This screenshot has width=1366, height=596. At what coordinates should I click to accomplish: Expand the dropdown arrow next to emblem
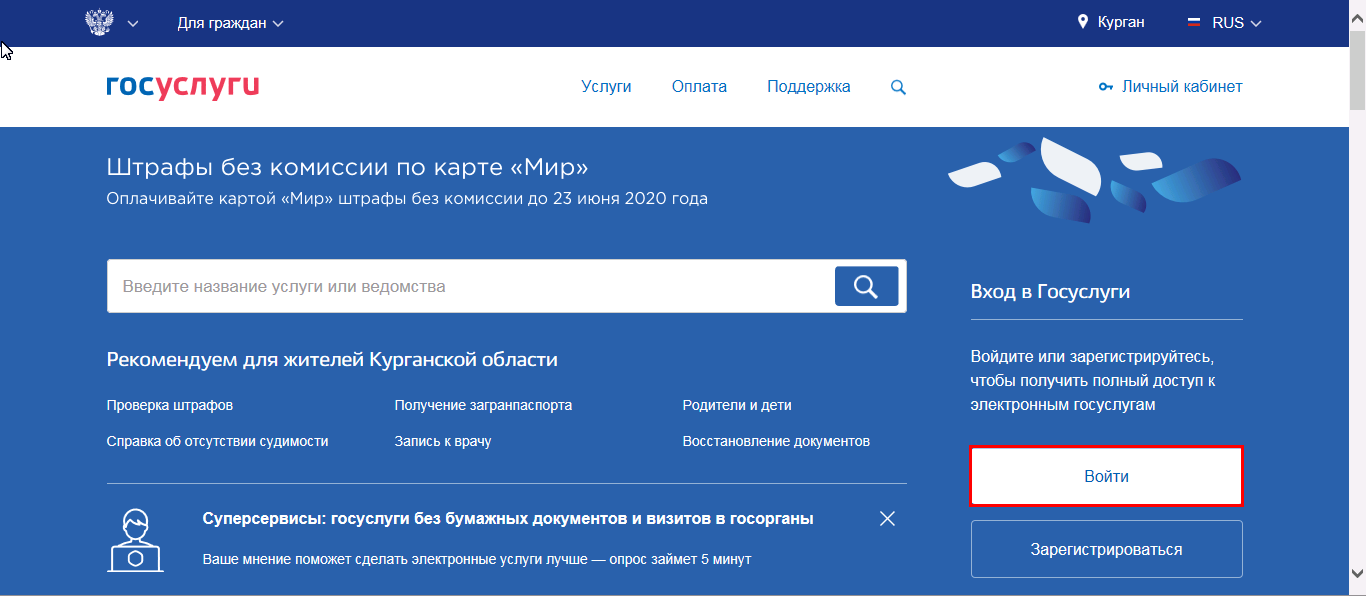coord(133,23)
